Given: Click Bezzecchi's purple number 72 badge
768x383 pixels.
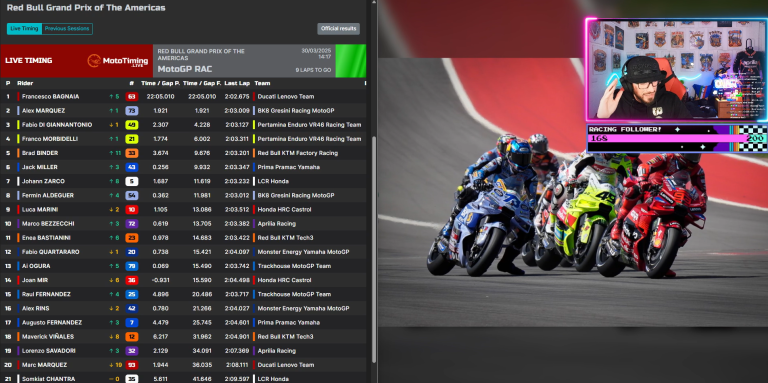Looking at the screenshot, I should [132, 223].
